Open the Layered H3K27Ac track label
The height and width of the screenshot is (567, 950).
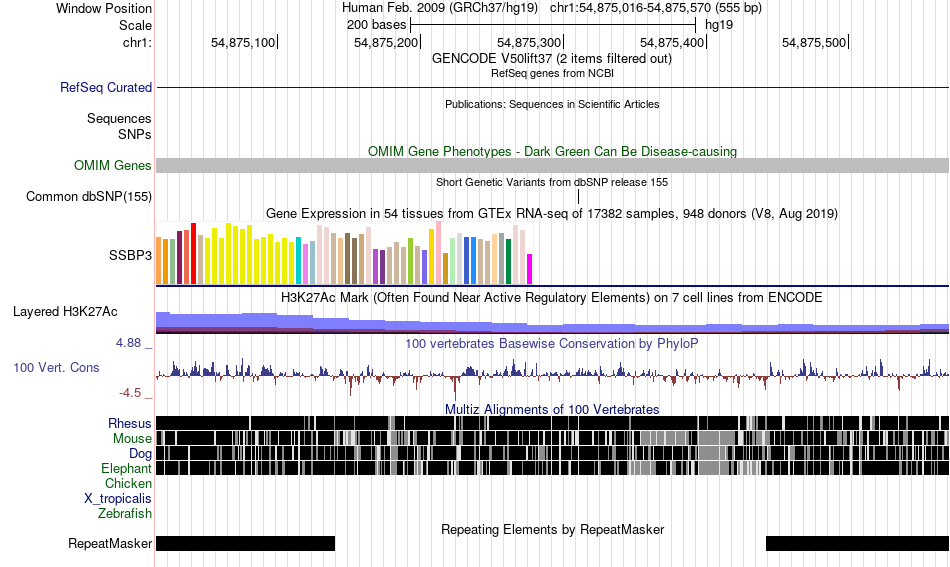pyautogui.click(x=65, y=311)
